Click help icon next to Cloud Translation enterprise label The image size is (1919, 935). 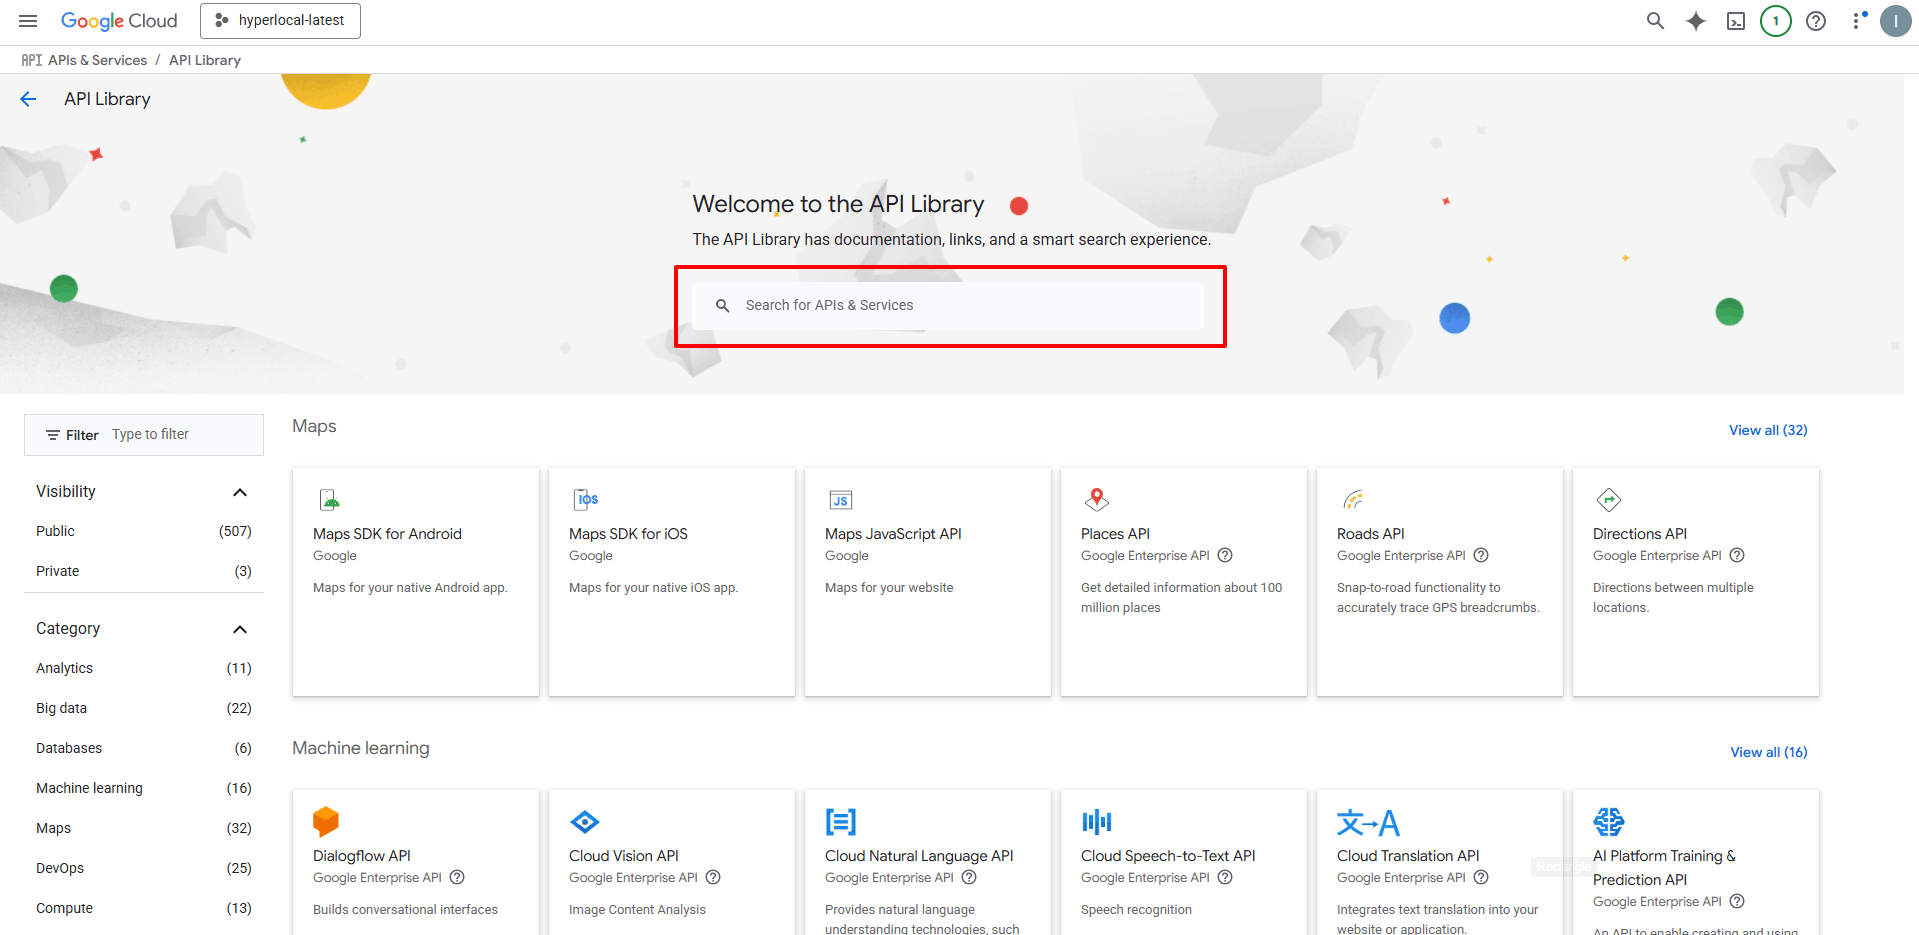pyautogui.click(x=1481, y=877)
